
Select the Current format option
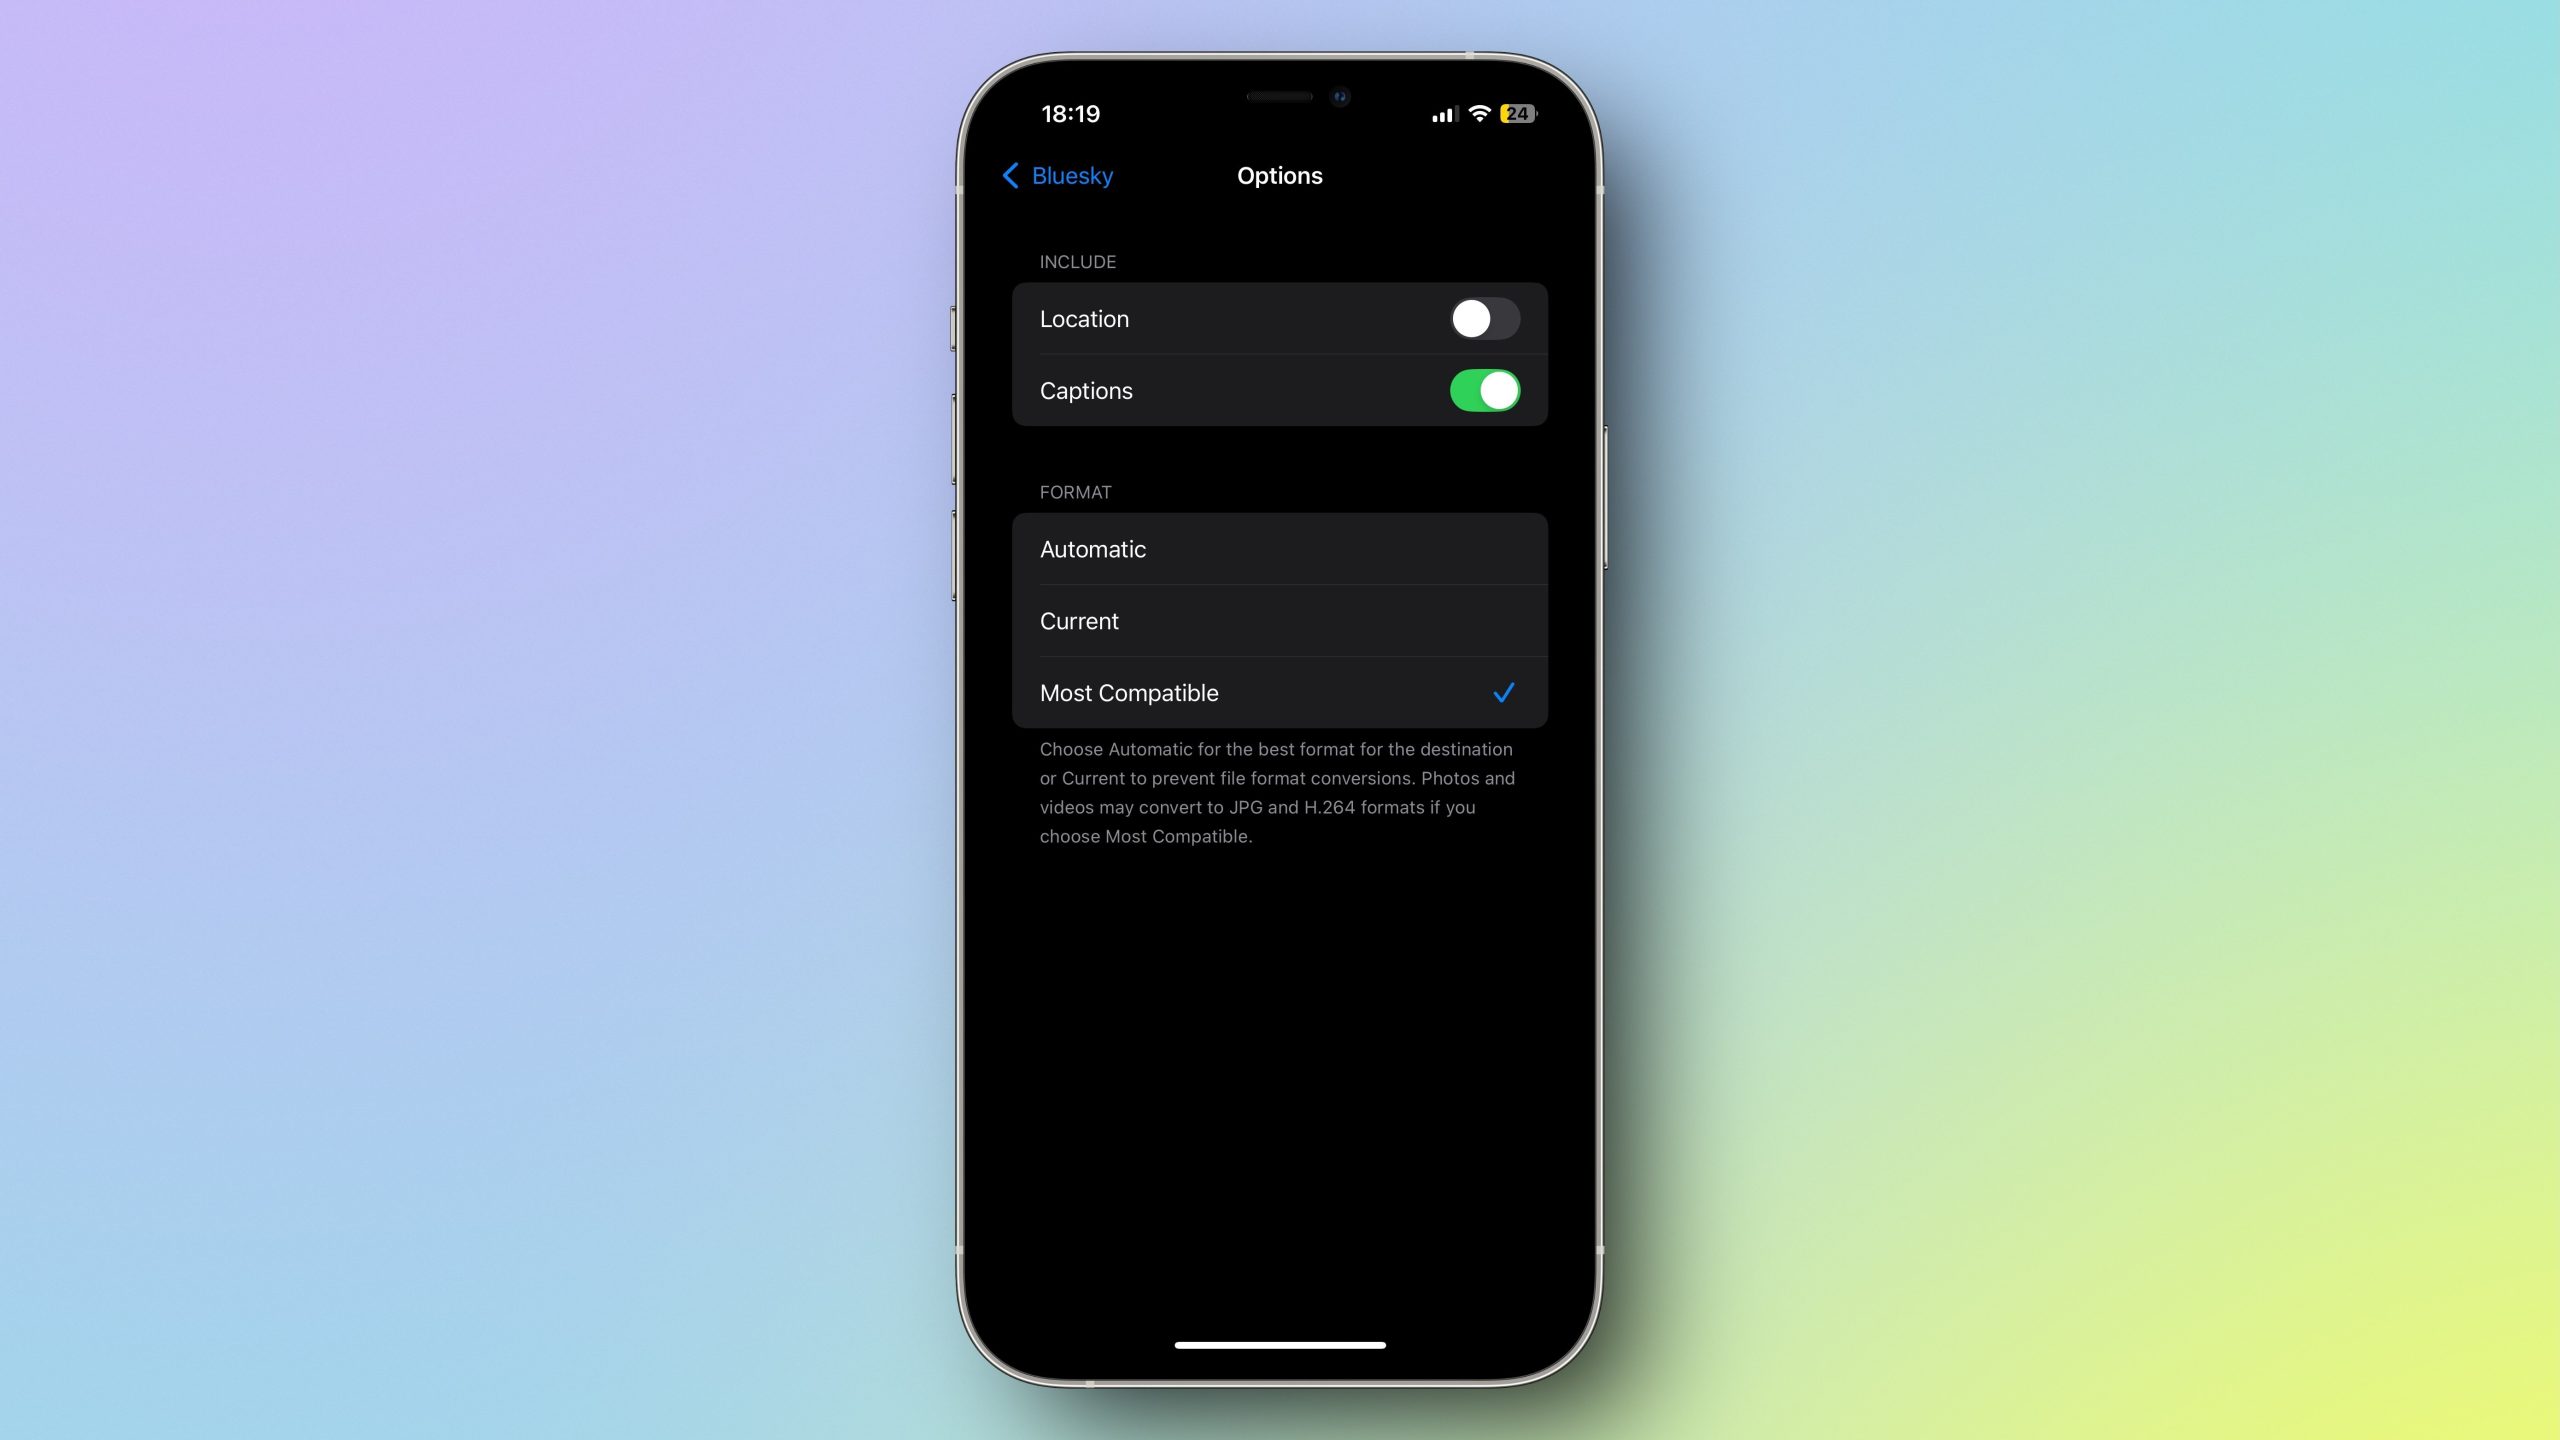(1278, 621)
